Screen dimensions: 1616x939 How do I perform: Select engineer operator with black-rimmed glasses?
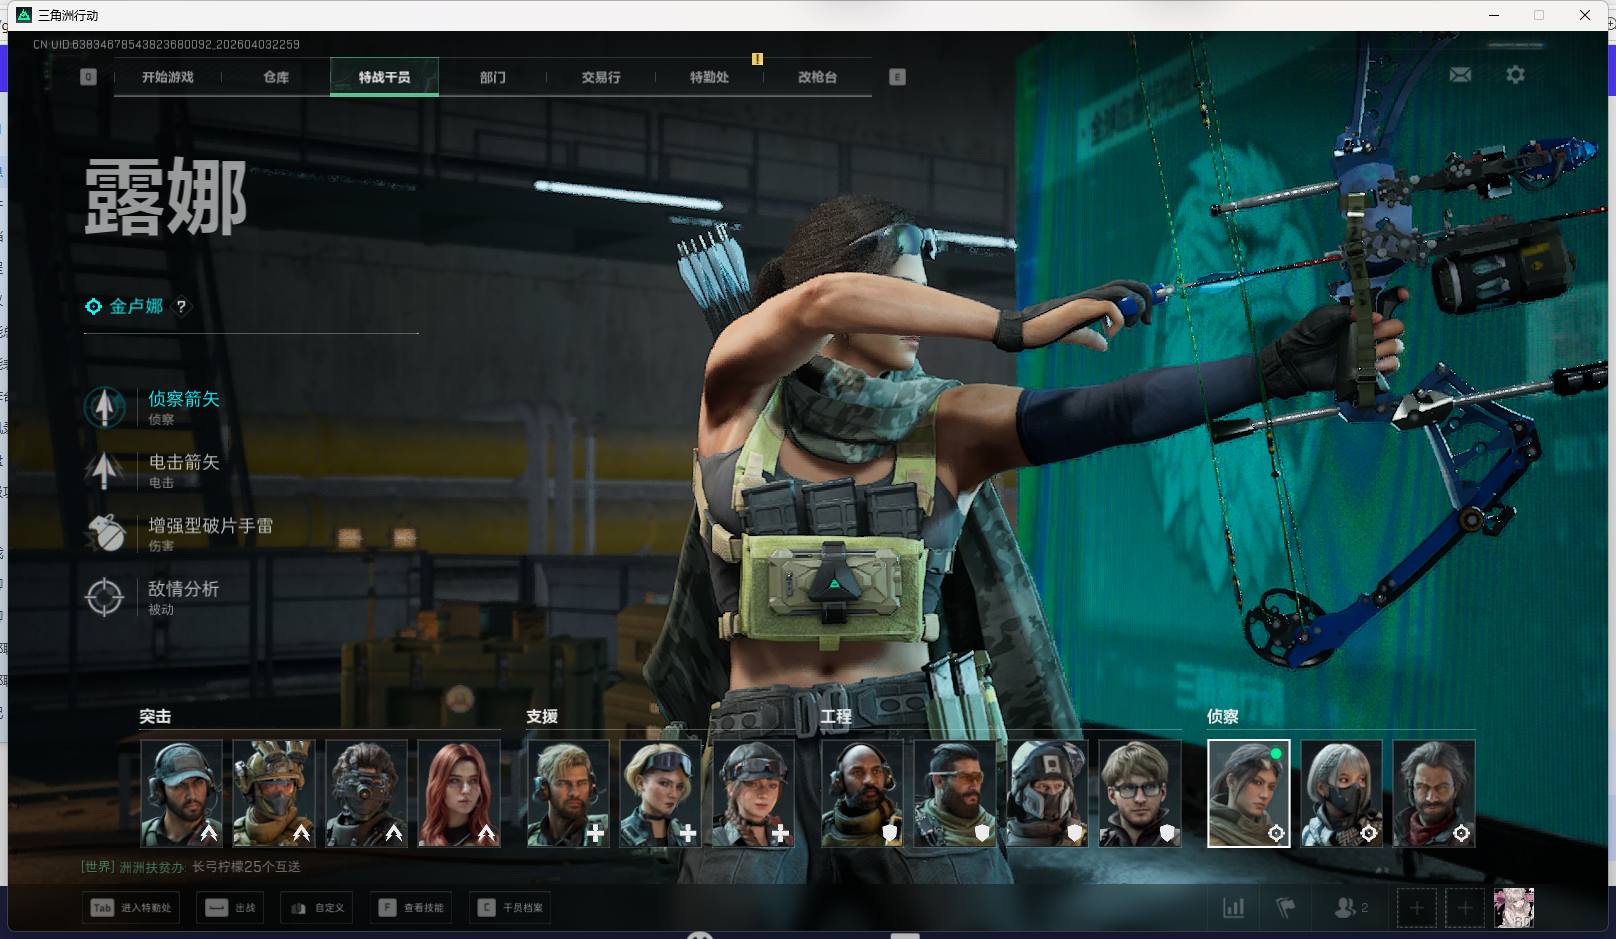[x=1140, y=793]
